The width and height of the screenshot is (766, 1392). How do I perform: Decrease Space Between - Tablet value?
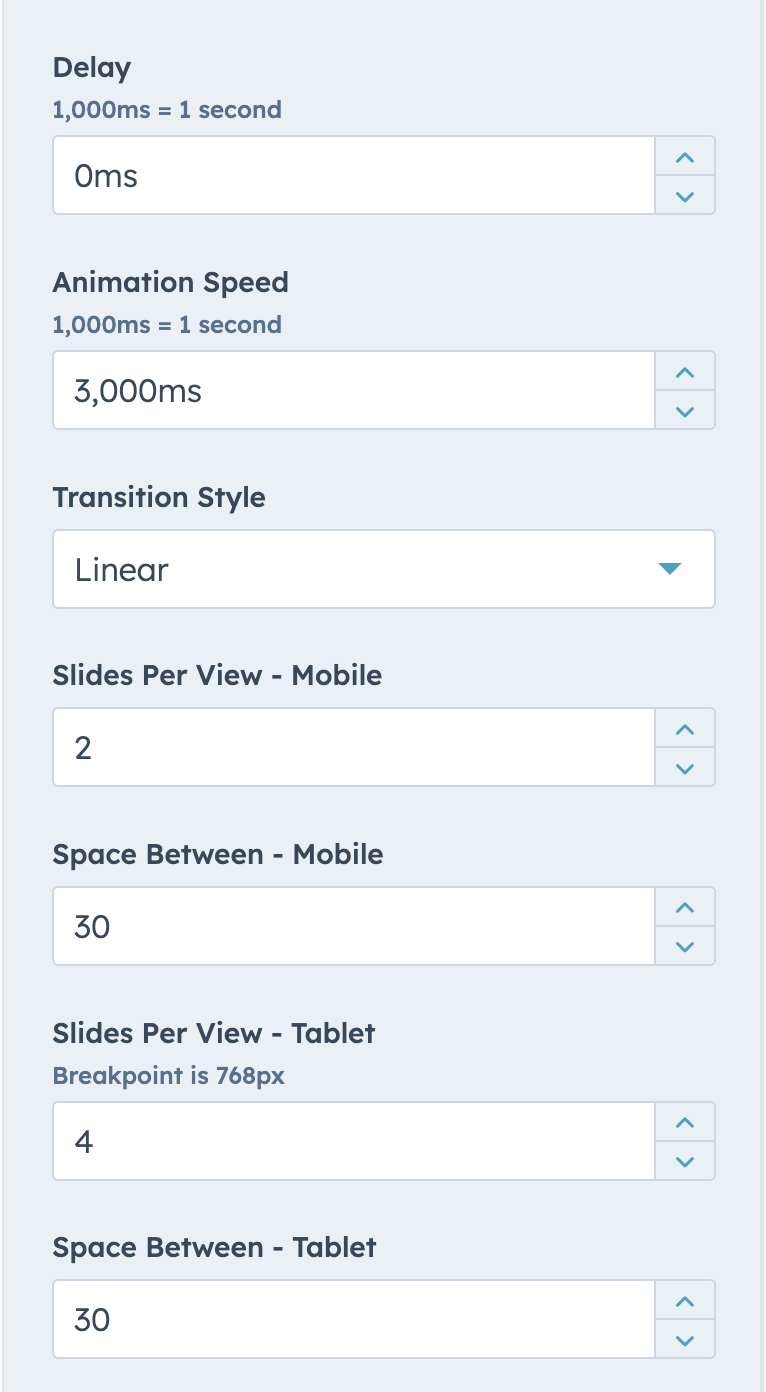[684, 1340]
